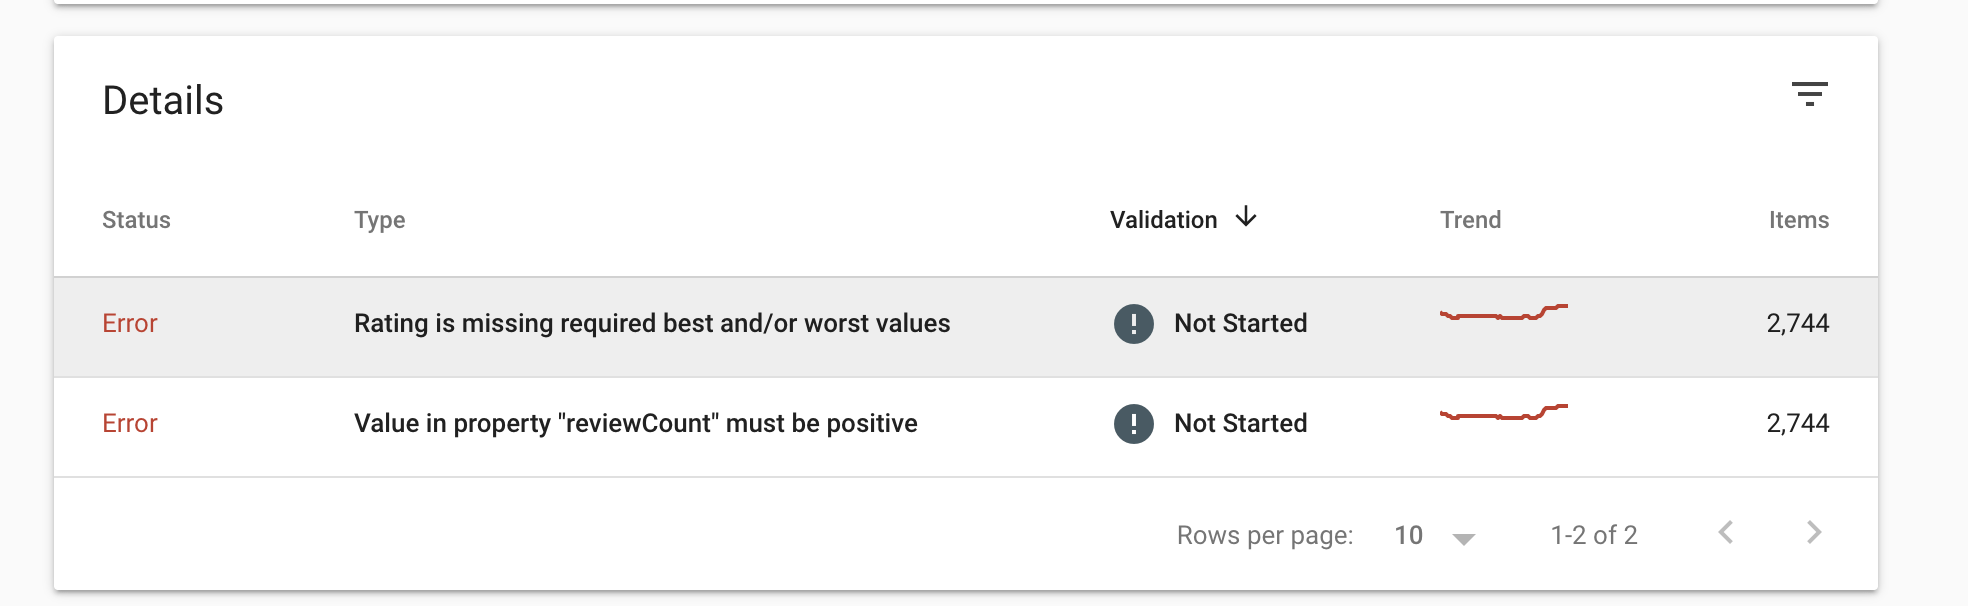This screenshot has width=1968, height=606.
Task: Go to the previous page of results
Action: 1726,533
